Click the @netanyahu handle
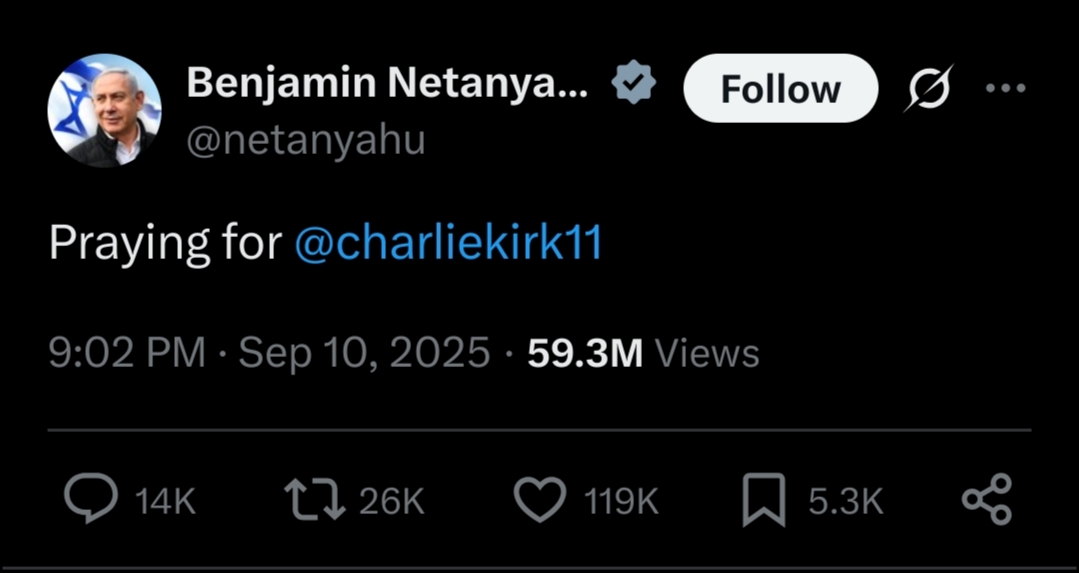This screenshot has width=1079, height=573. pyautogui.click(x=306, y=140)
